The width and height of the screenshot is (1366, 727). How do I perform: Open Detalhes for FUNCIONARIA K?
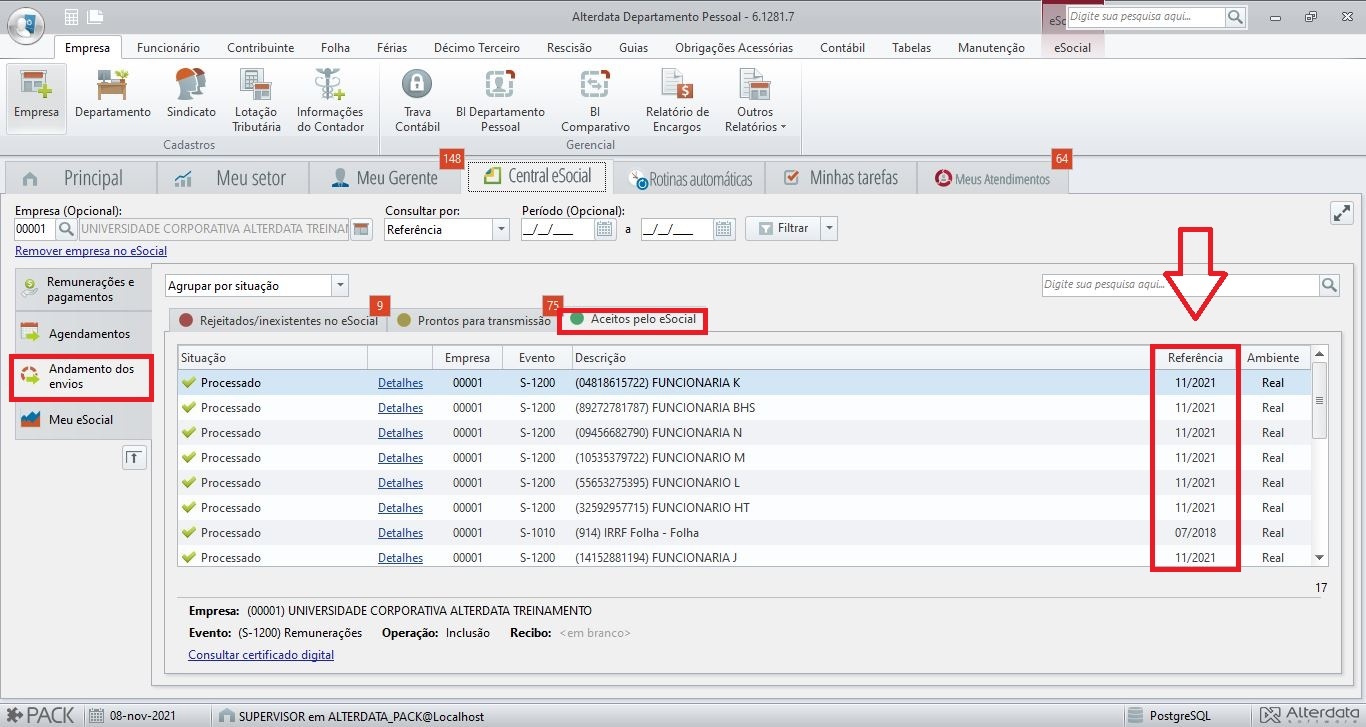coord(400,383)
